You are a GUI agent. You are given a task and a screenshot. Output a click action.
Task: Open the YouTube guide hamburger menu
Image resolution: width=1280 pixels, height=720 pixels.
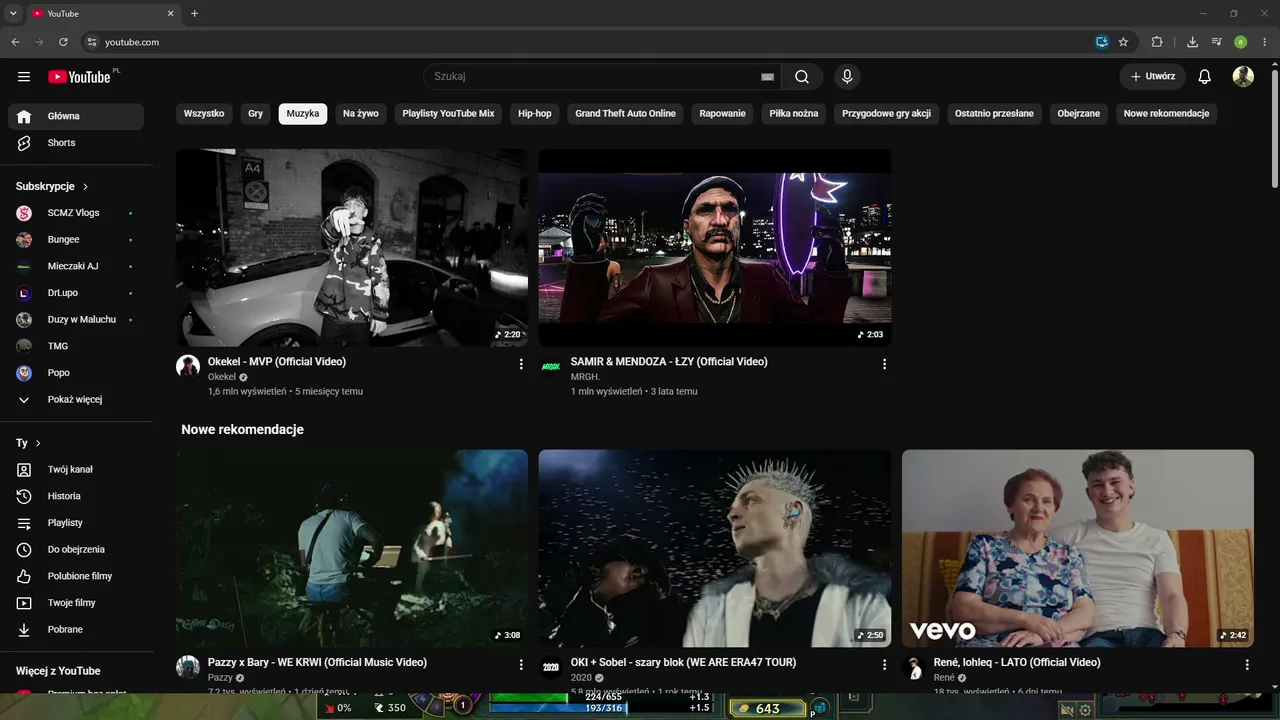tap(24, 77)
